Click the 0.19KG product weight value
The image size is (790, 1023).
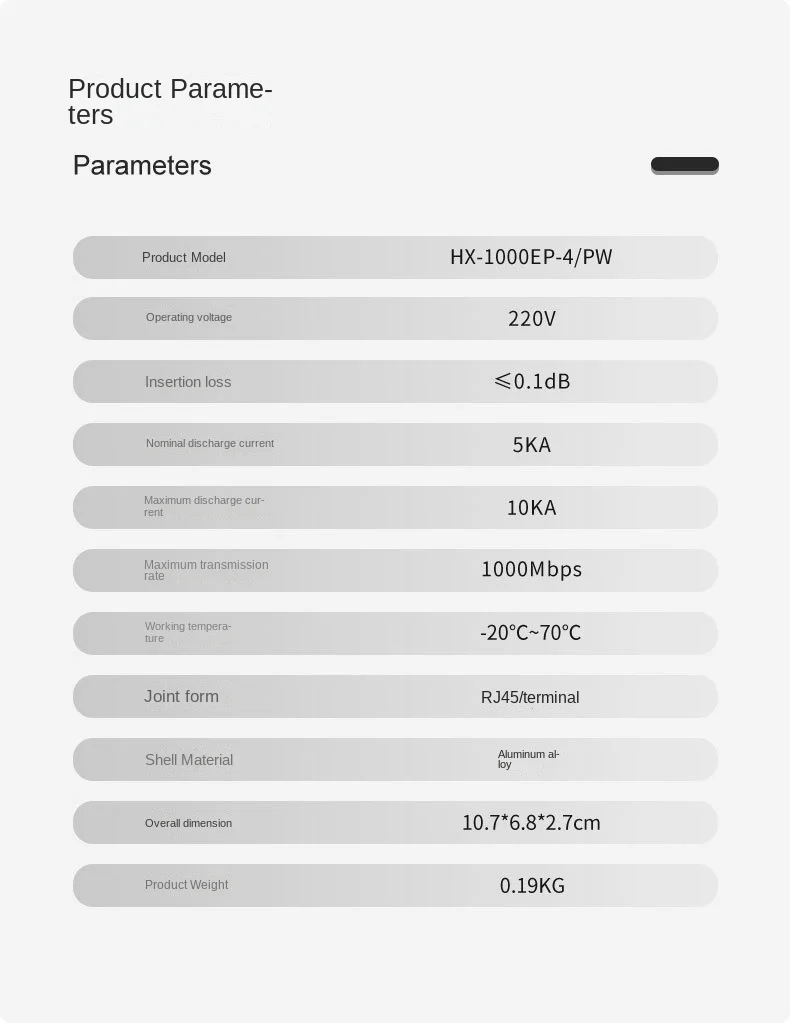pyautogui.click(x=532, y=885)
